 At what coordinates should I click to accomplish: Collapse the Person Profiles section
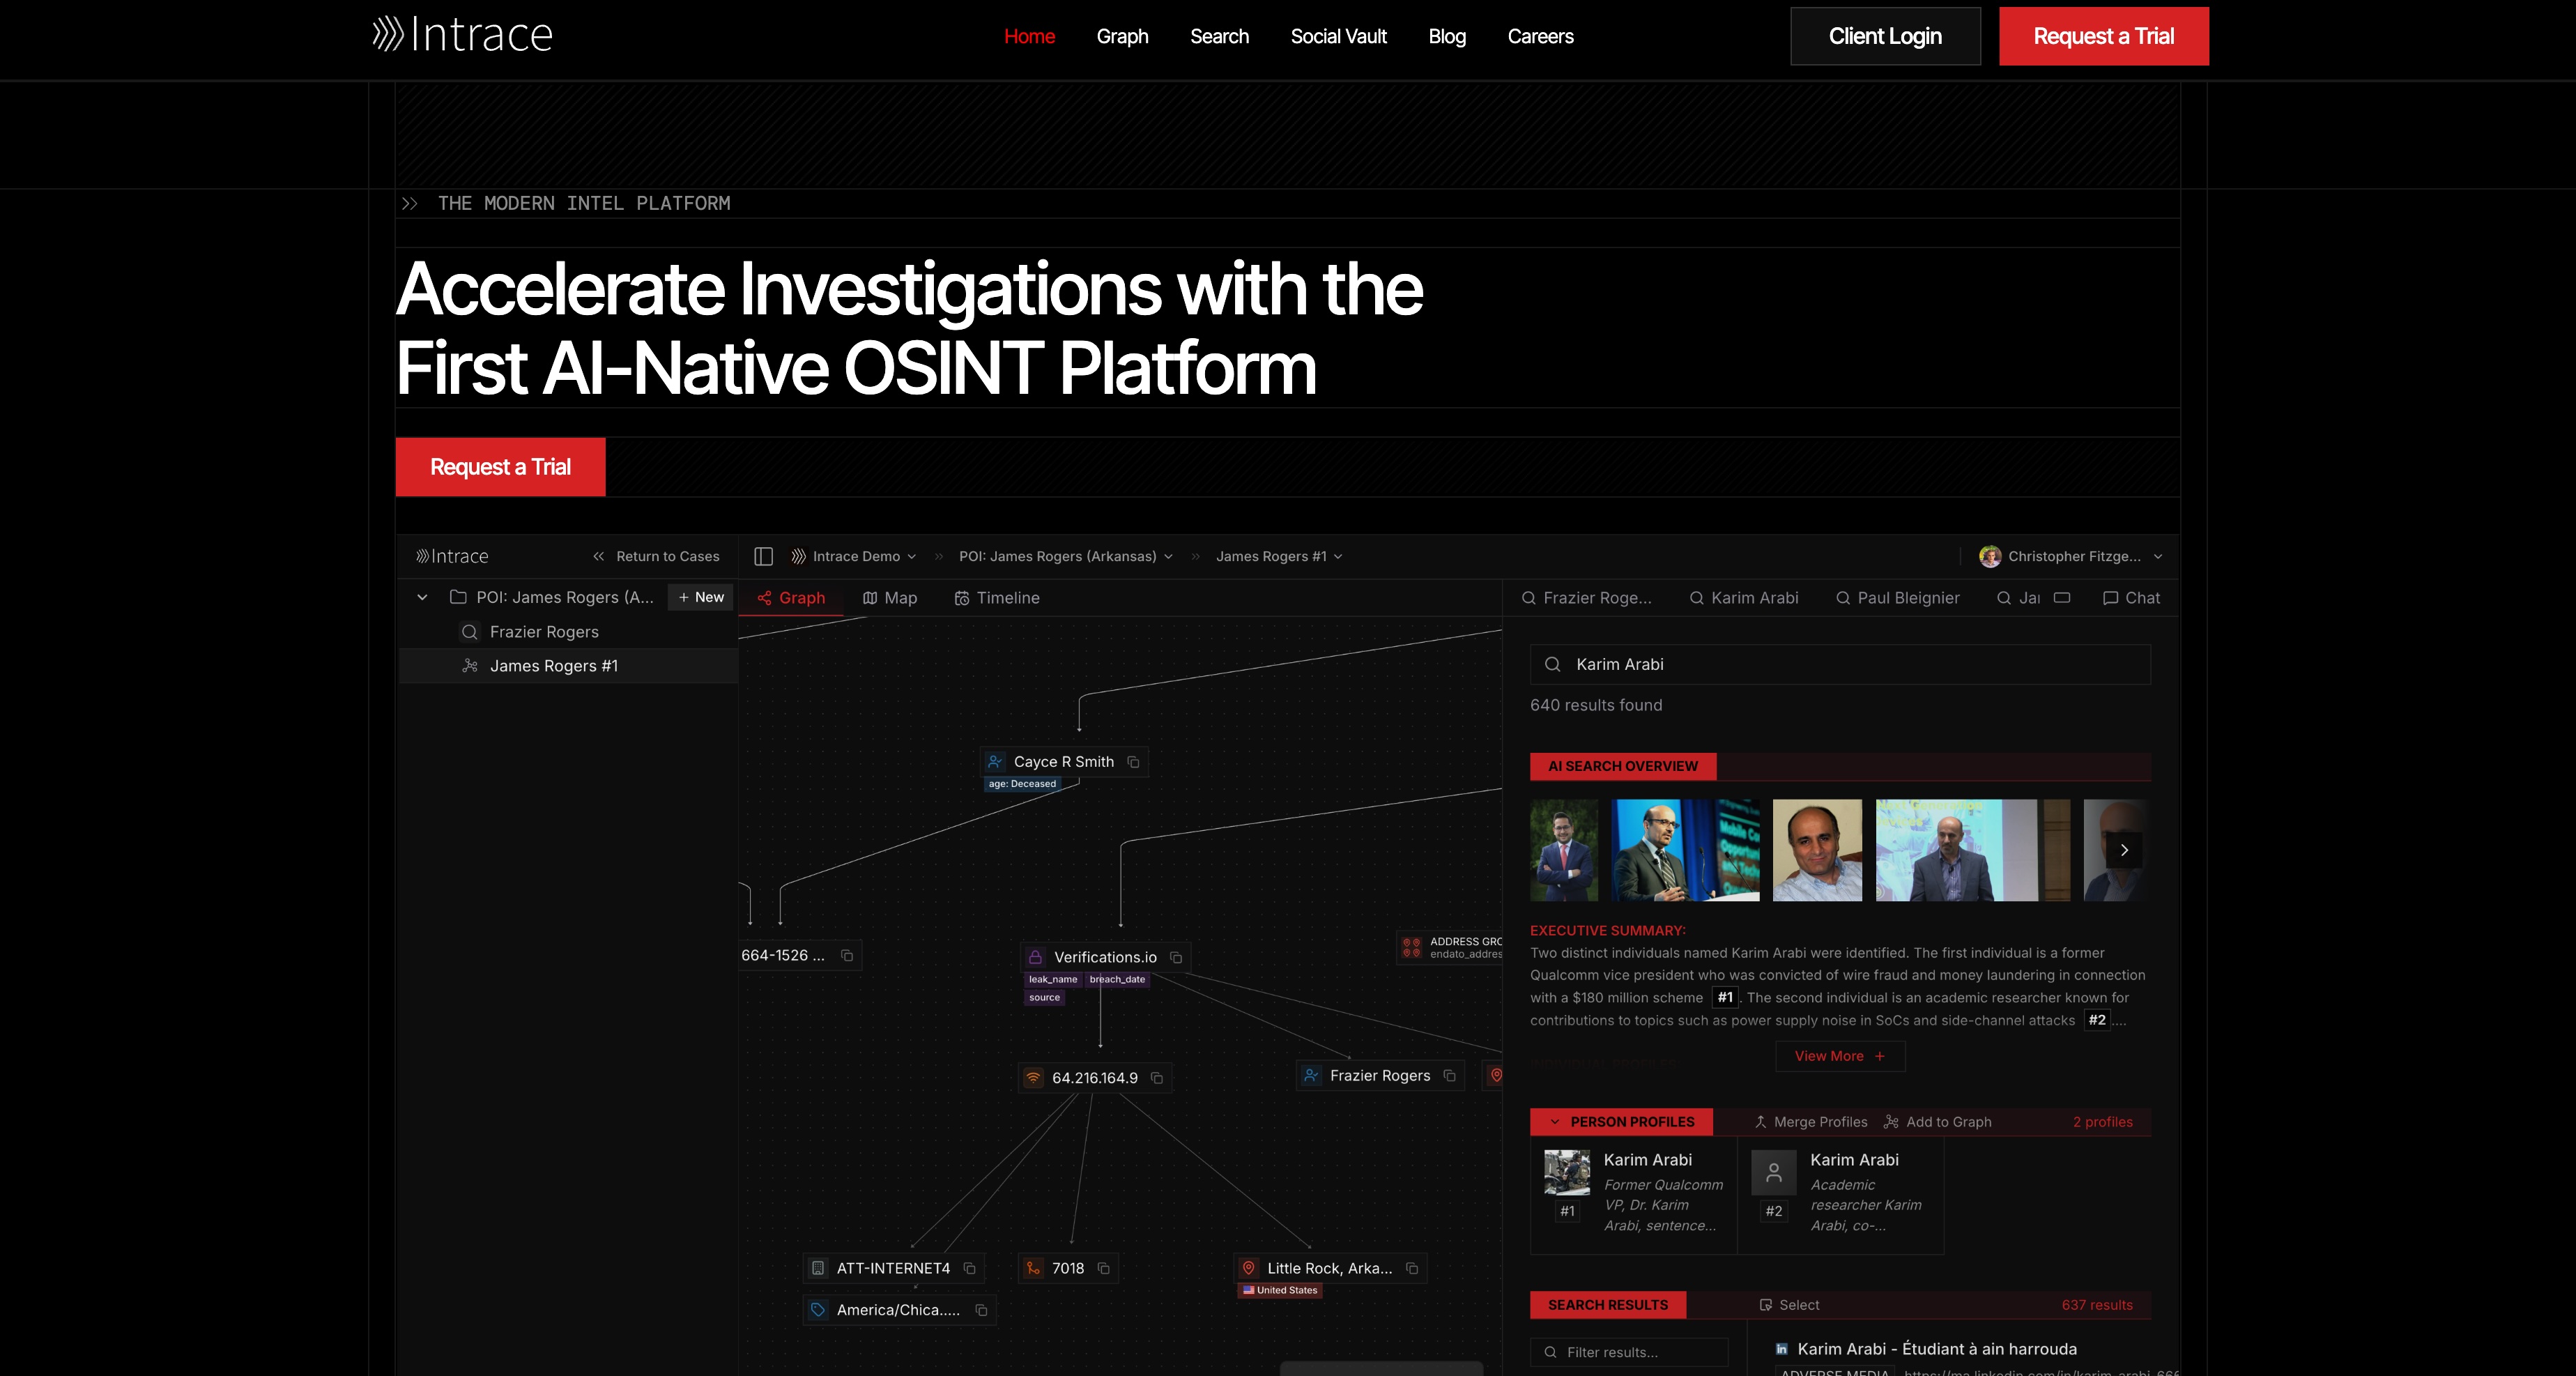(1558, 1122)
